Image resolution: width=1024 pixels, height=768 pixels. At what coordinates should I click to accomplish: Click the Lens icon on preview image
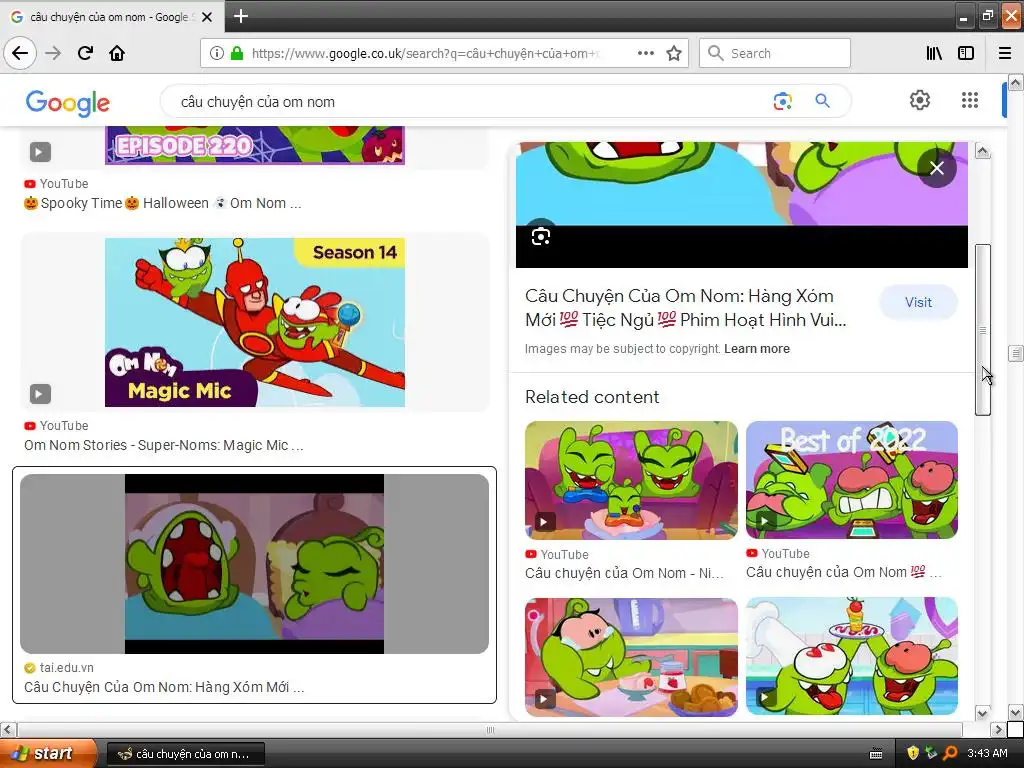click(x=541, y=236)
